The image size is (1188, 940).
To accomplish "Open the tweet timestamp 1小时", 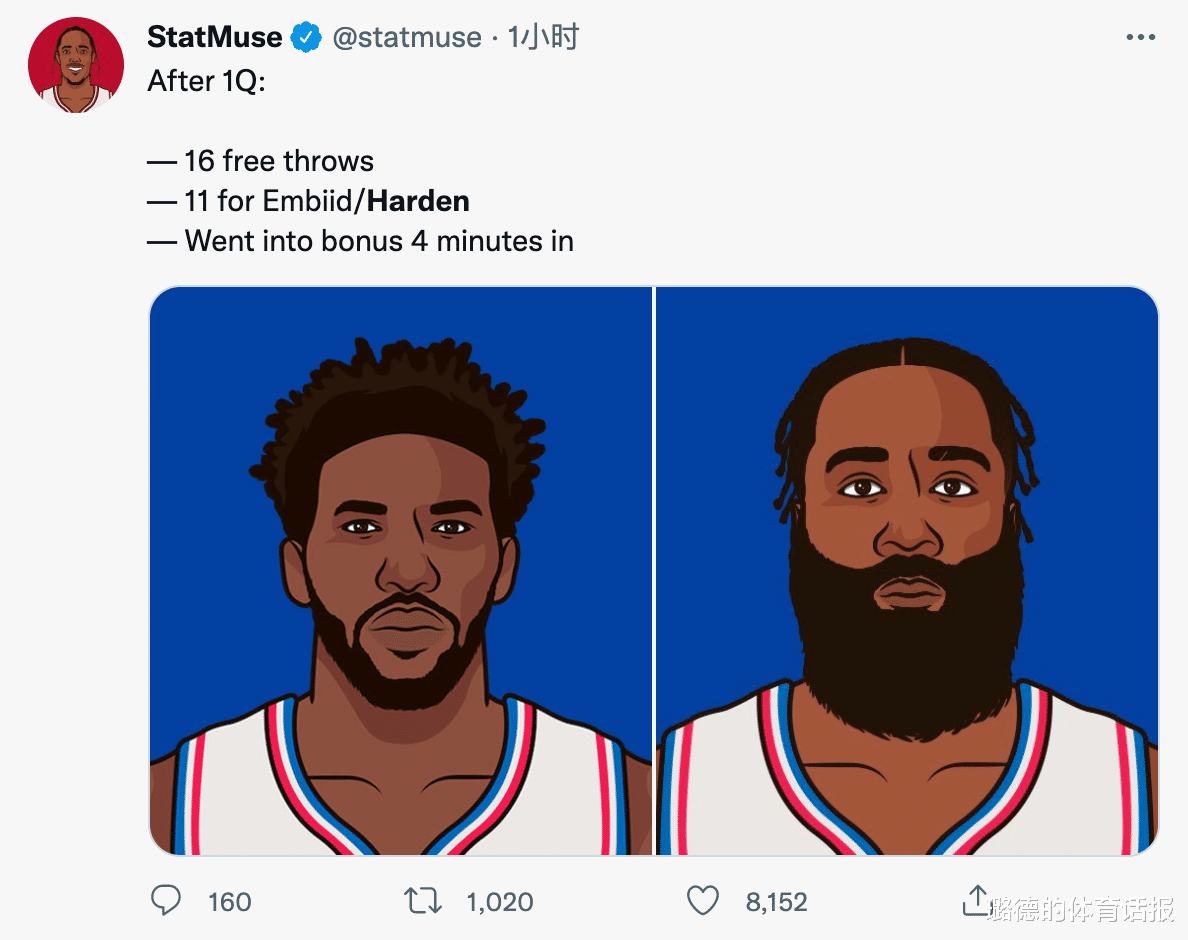I will tap(542, 37).
